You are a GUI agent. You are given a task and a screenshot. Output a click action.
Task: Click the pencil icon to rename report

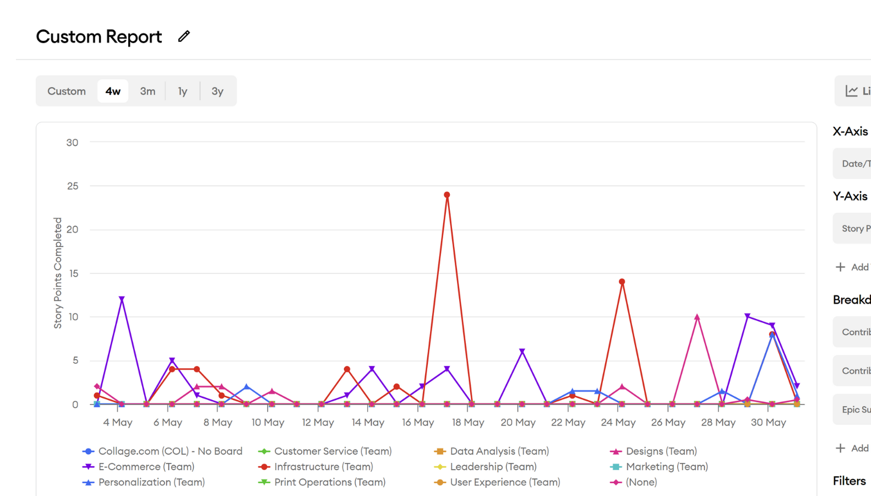click(x=184, y=37)
